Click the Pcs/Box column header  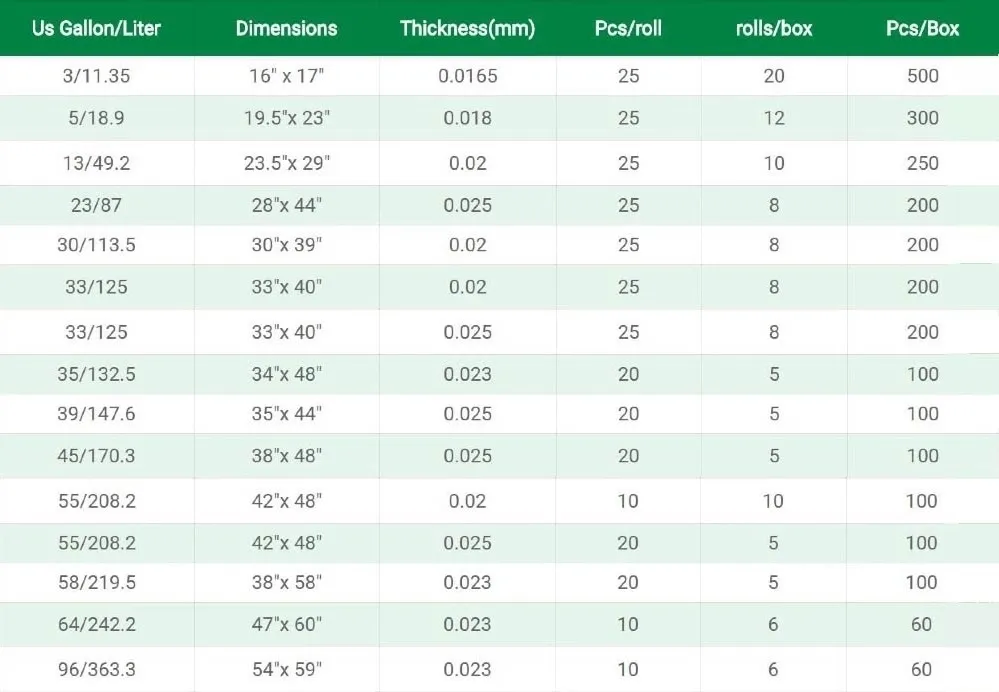922,28
